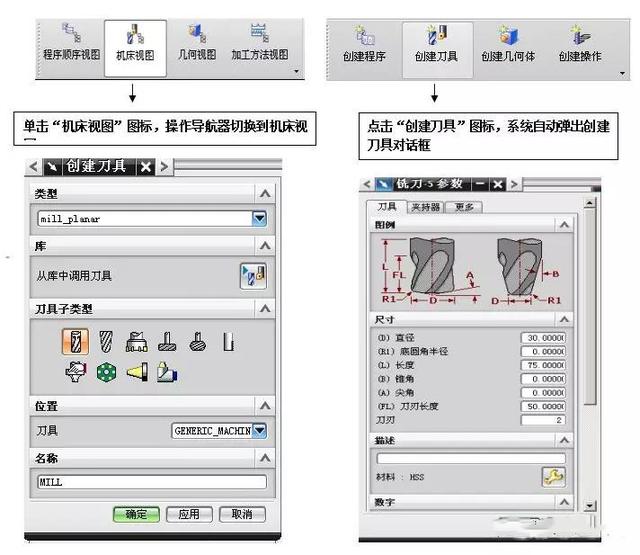
Task: Select the barrel cutter tool subtype icon
Action: [198, 341]
